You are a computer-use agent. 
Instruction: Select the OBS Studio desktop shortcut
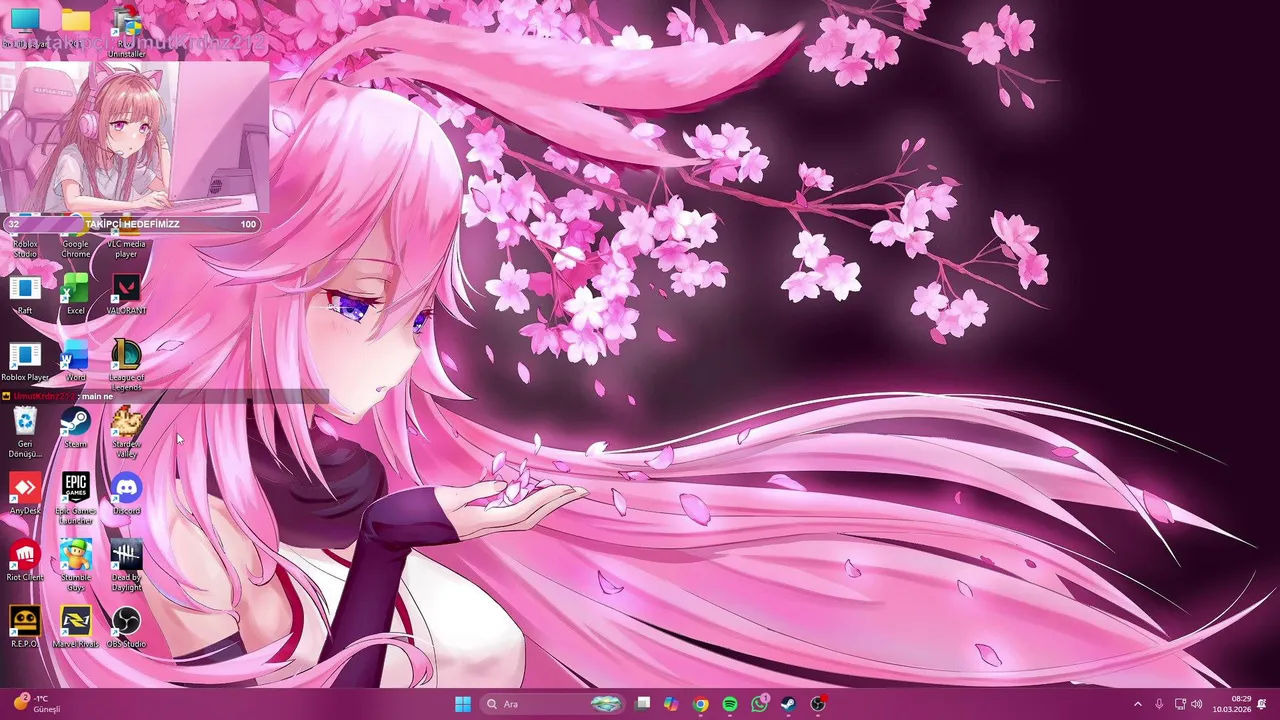click(x=126, y=627)
